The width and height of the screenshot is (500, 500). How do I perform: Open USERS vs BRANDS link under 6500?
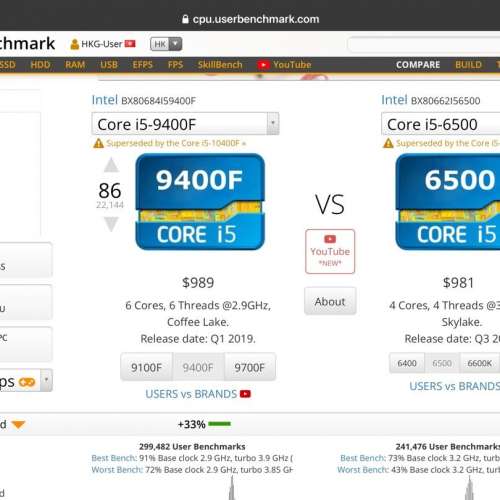[455, 386]
